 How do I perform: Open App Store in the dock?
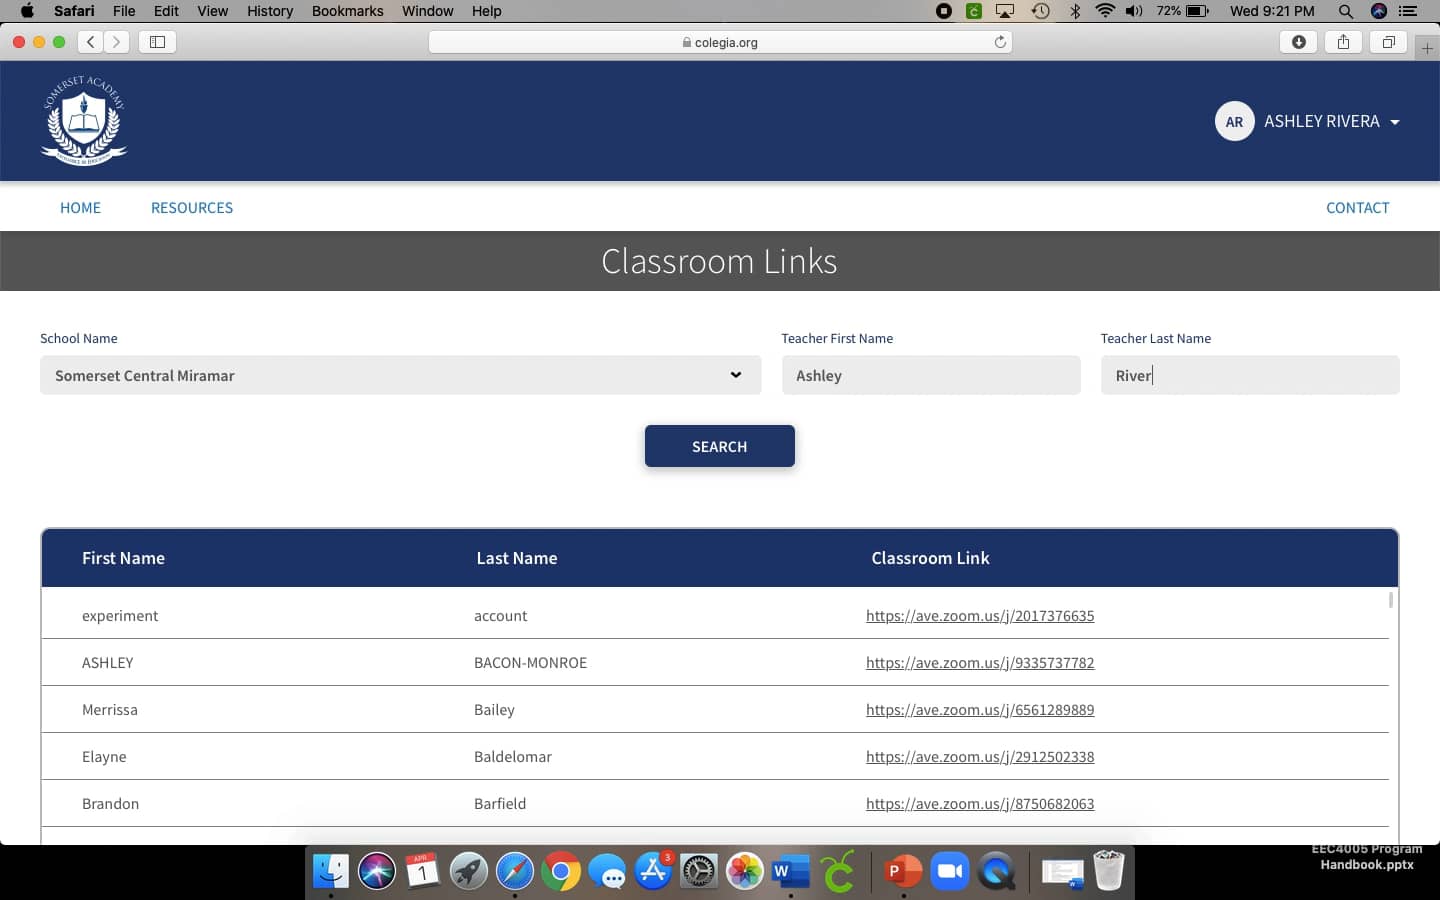point(653,871)
